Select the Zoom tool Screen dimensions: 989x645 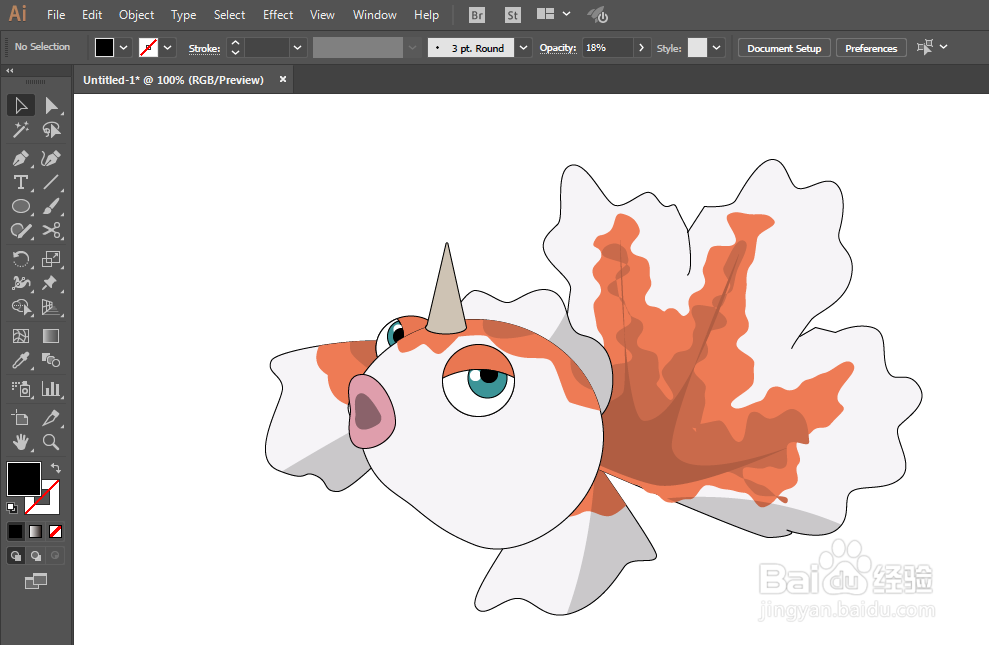[51, 442]
